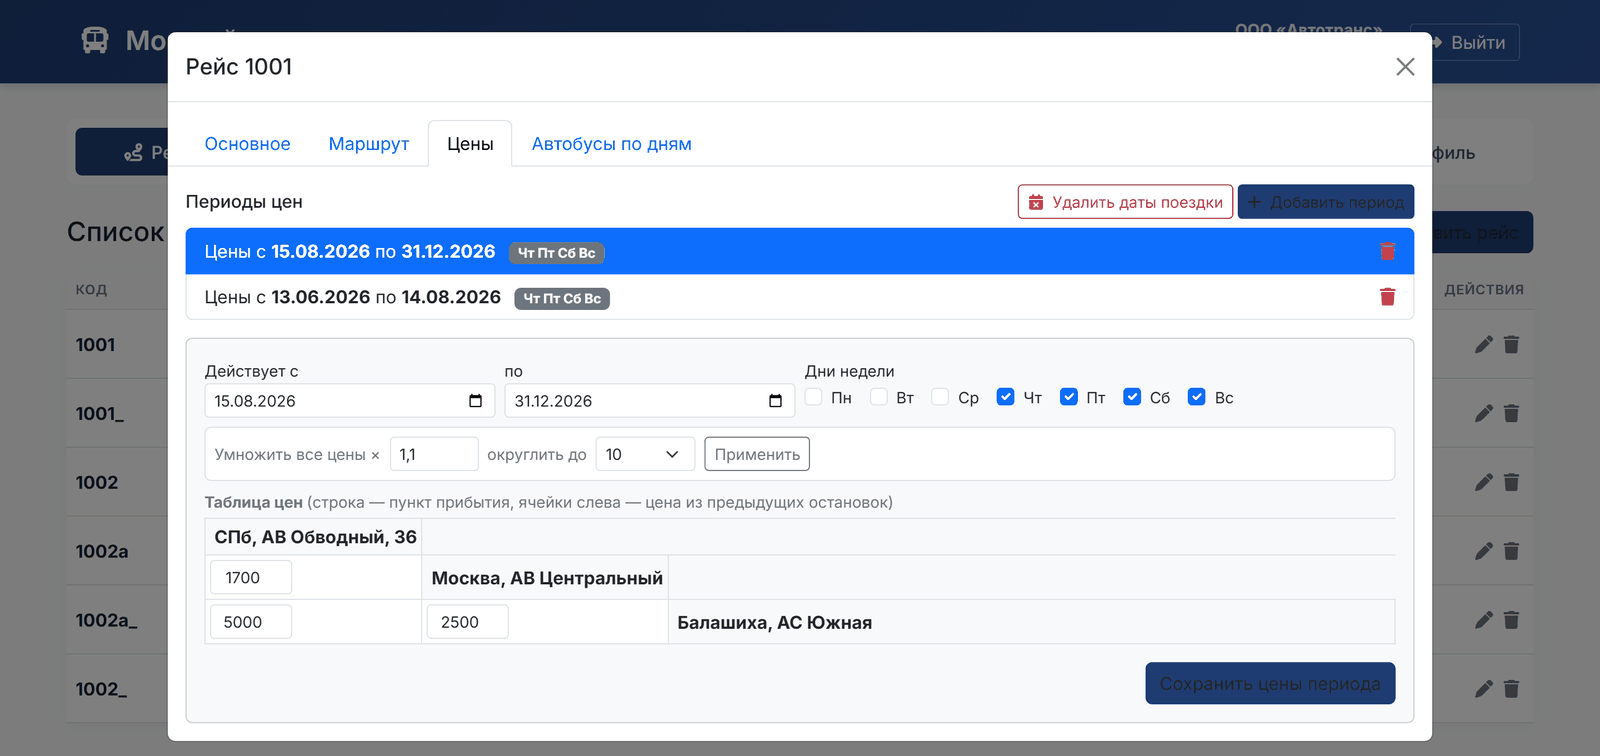Edit route 1002a with pencil icon

(1484, 551)
